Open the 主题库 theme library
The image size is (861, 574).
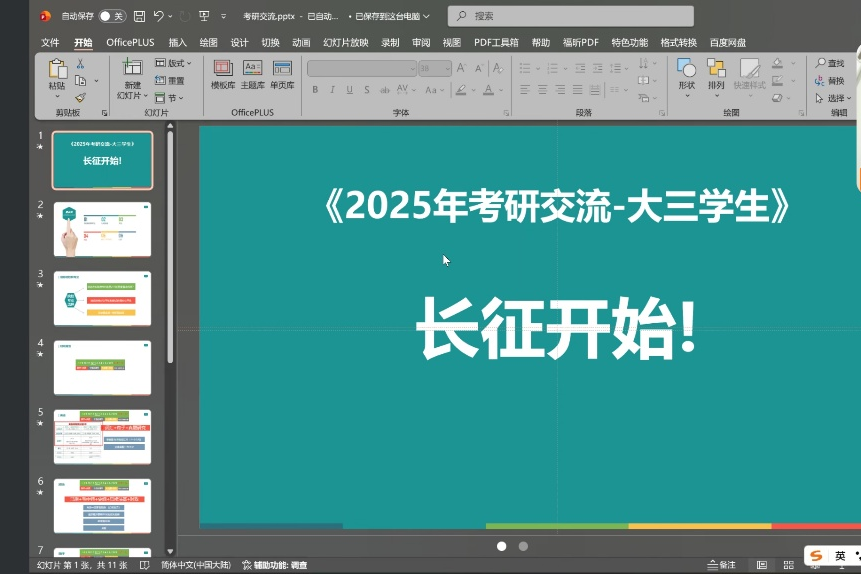pos(252,74)
